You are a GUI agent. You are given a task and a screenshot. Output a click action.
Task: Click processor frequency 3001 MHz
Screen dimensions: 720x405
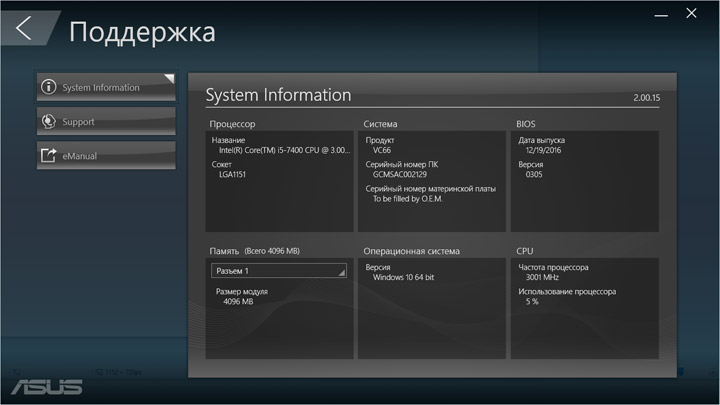pos(542,277)
